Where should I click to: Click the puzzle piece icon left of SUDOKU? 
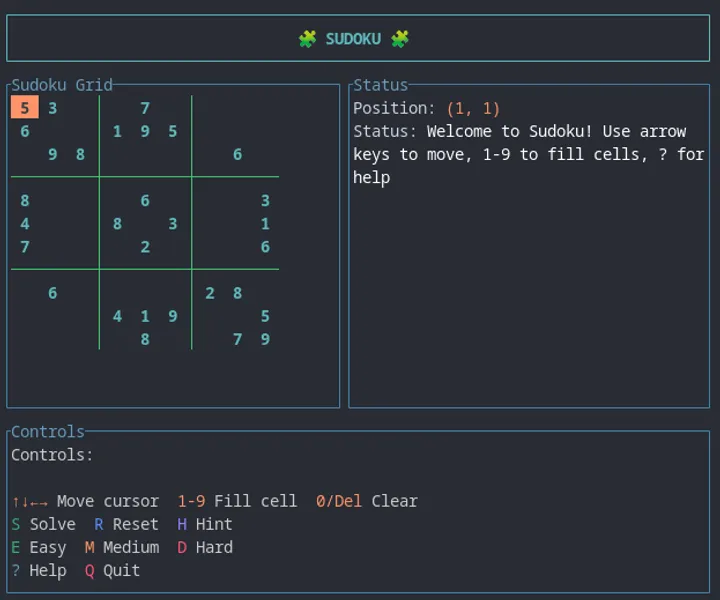307,39
